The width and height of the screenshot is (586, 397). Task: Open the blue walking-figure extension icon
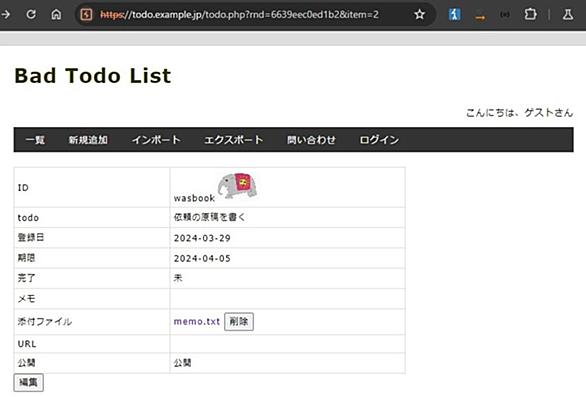tap(454, 15)
